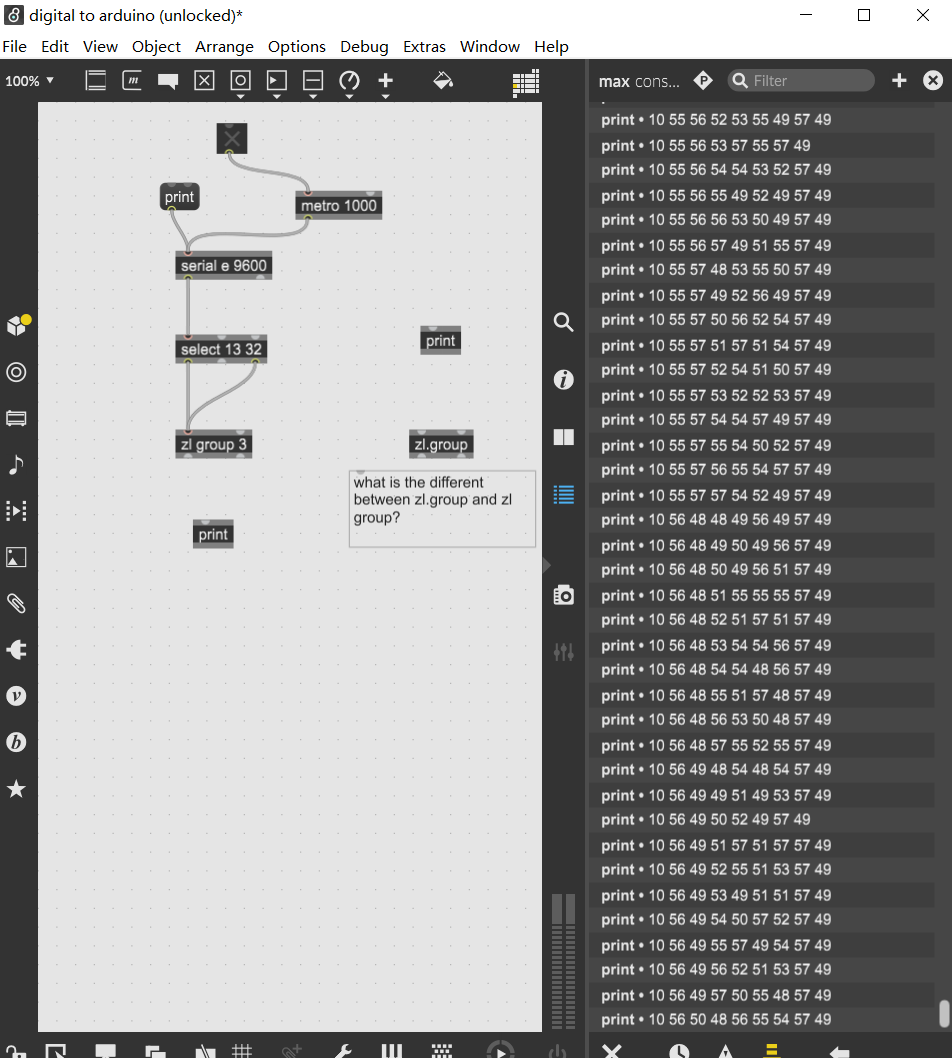Collapse the right sidebar with the small triangle

click(547, 565)
